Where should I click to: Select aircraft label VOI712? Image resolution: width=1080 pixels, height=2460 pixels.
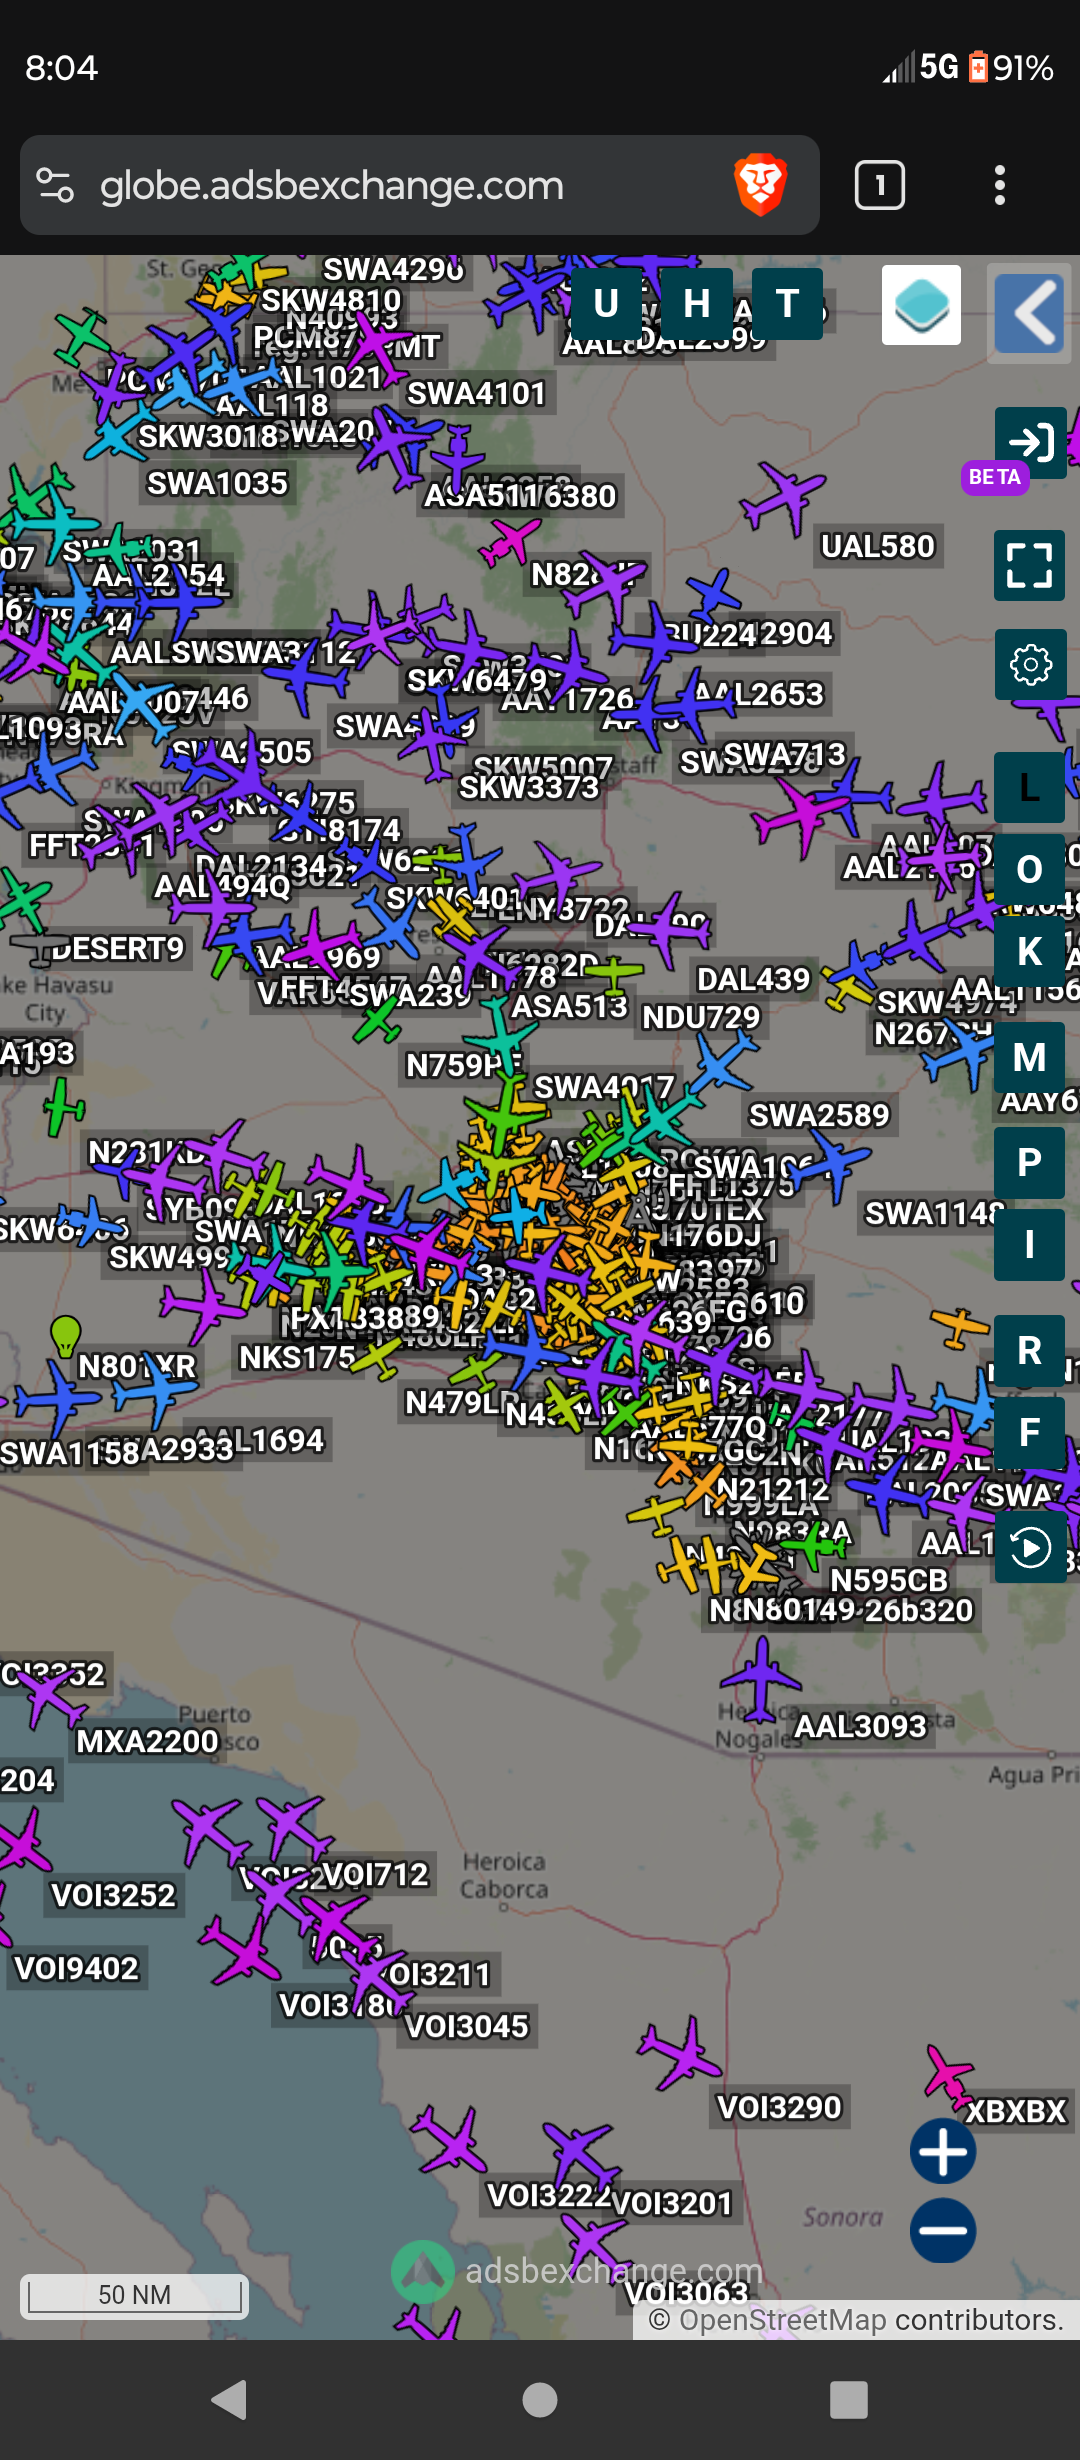click(x=375, y=1873)
